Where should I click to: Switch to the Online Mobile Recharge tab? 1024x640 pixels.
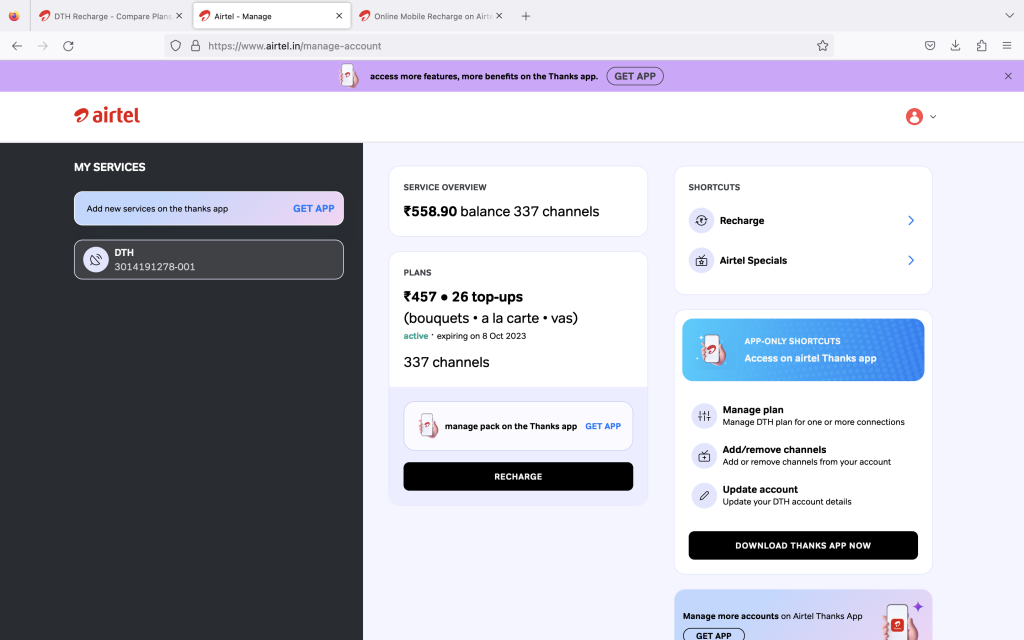click(432, 16)
